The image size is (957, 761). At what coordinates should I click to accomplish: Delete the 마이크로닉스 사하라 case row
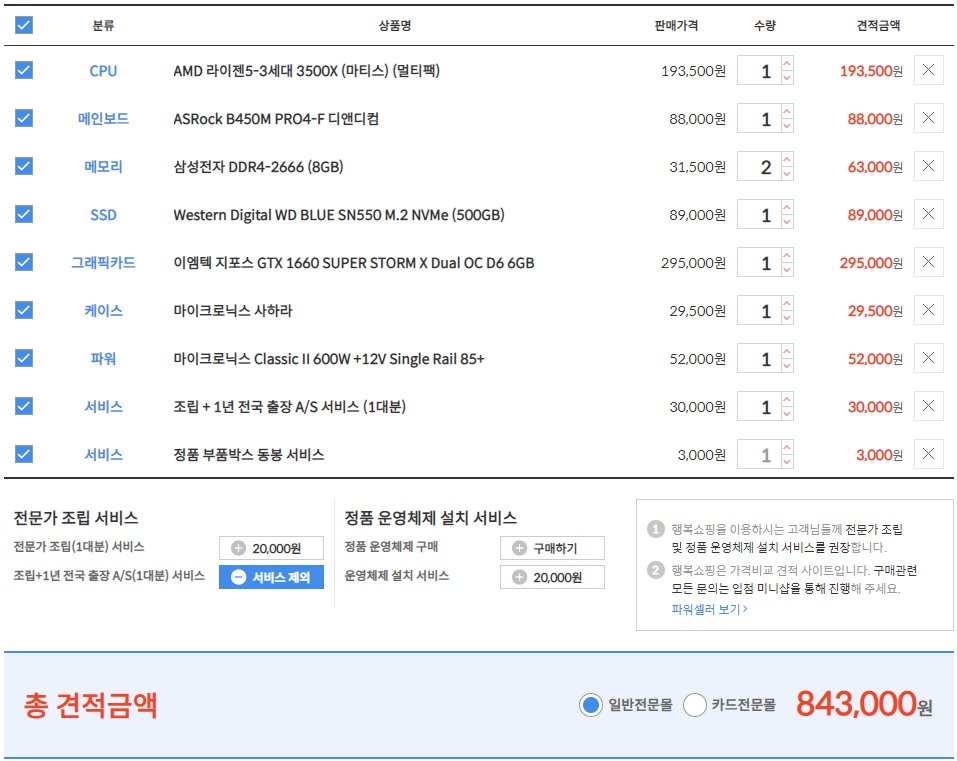tap(928, 311)
